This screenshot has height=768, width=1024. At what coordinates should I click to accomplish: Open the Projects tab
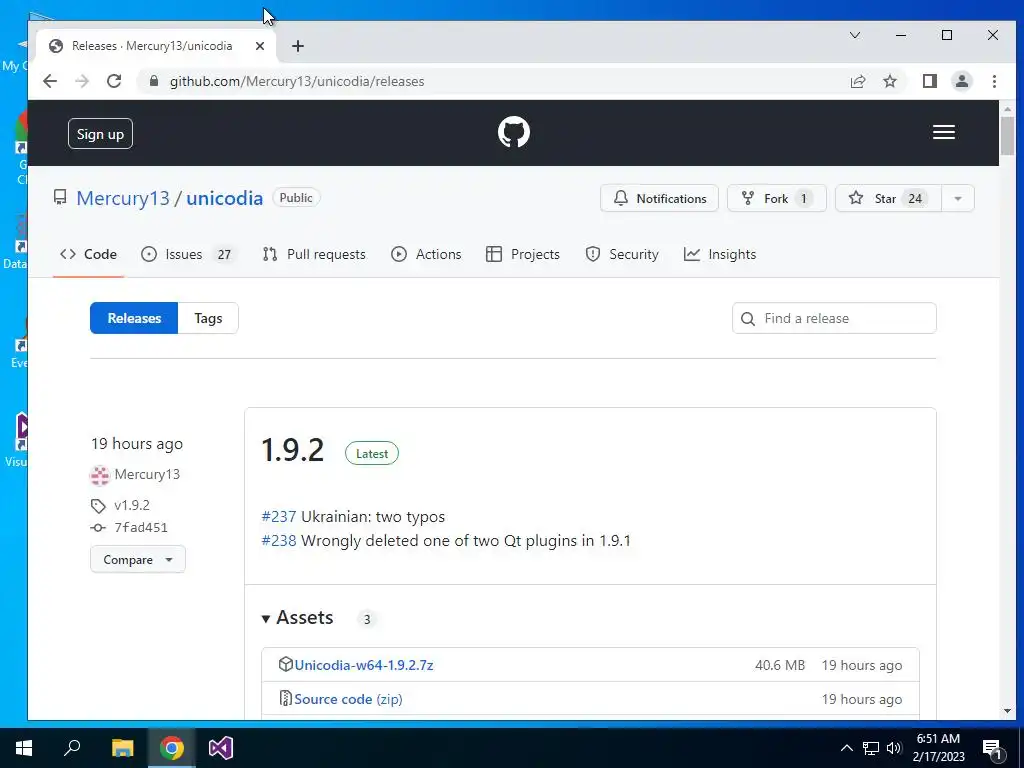coord(523,254)
